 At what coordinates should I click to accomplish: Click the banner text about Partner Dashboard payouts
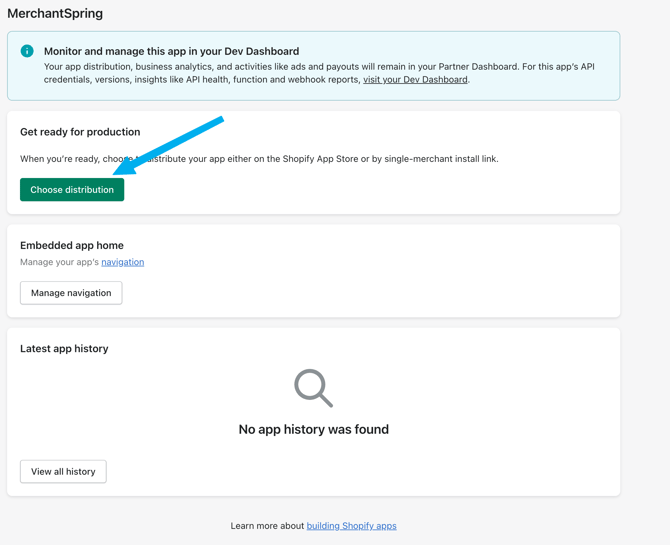click(300, 66)
